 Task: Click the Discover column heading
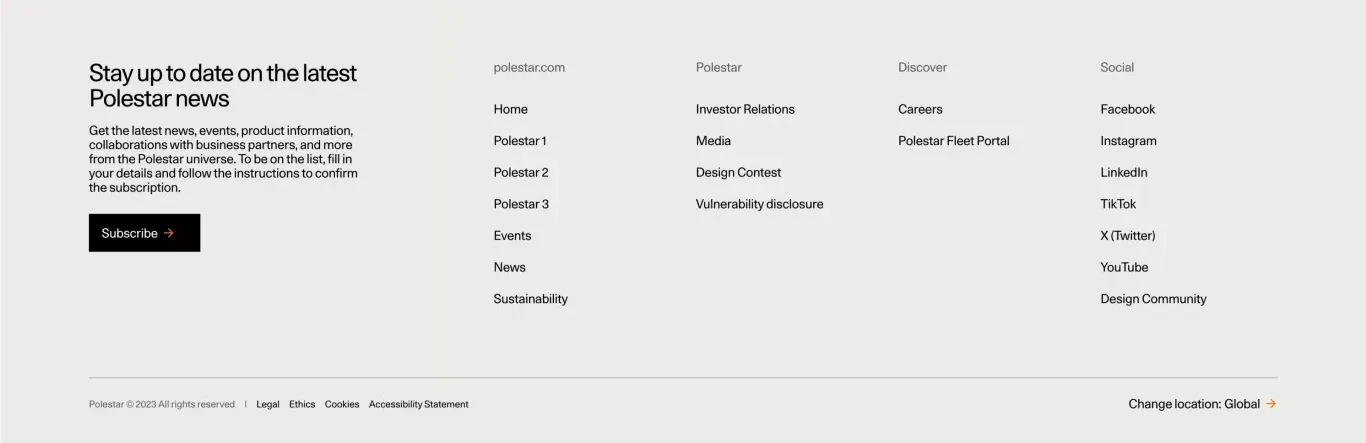tap(922, 67)
